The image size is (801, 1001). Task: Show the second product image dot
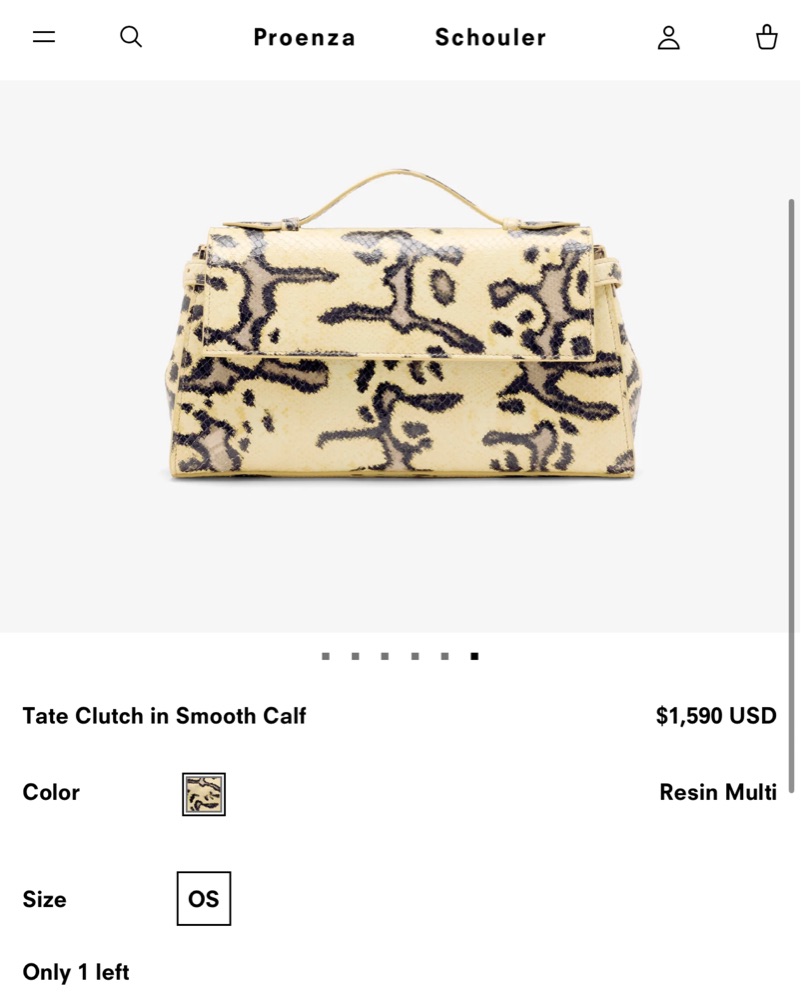(x=356, y=656)
